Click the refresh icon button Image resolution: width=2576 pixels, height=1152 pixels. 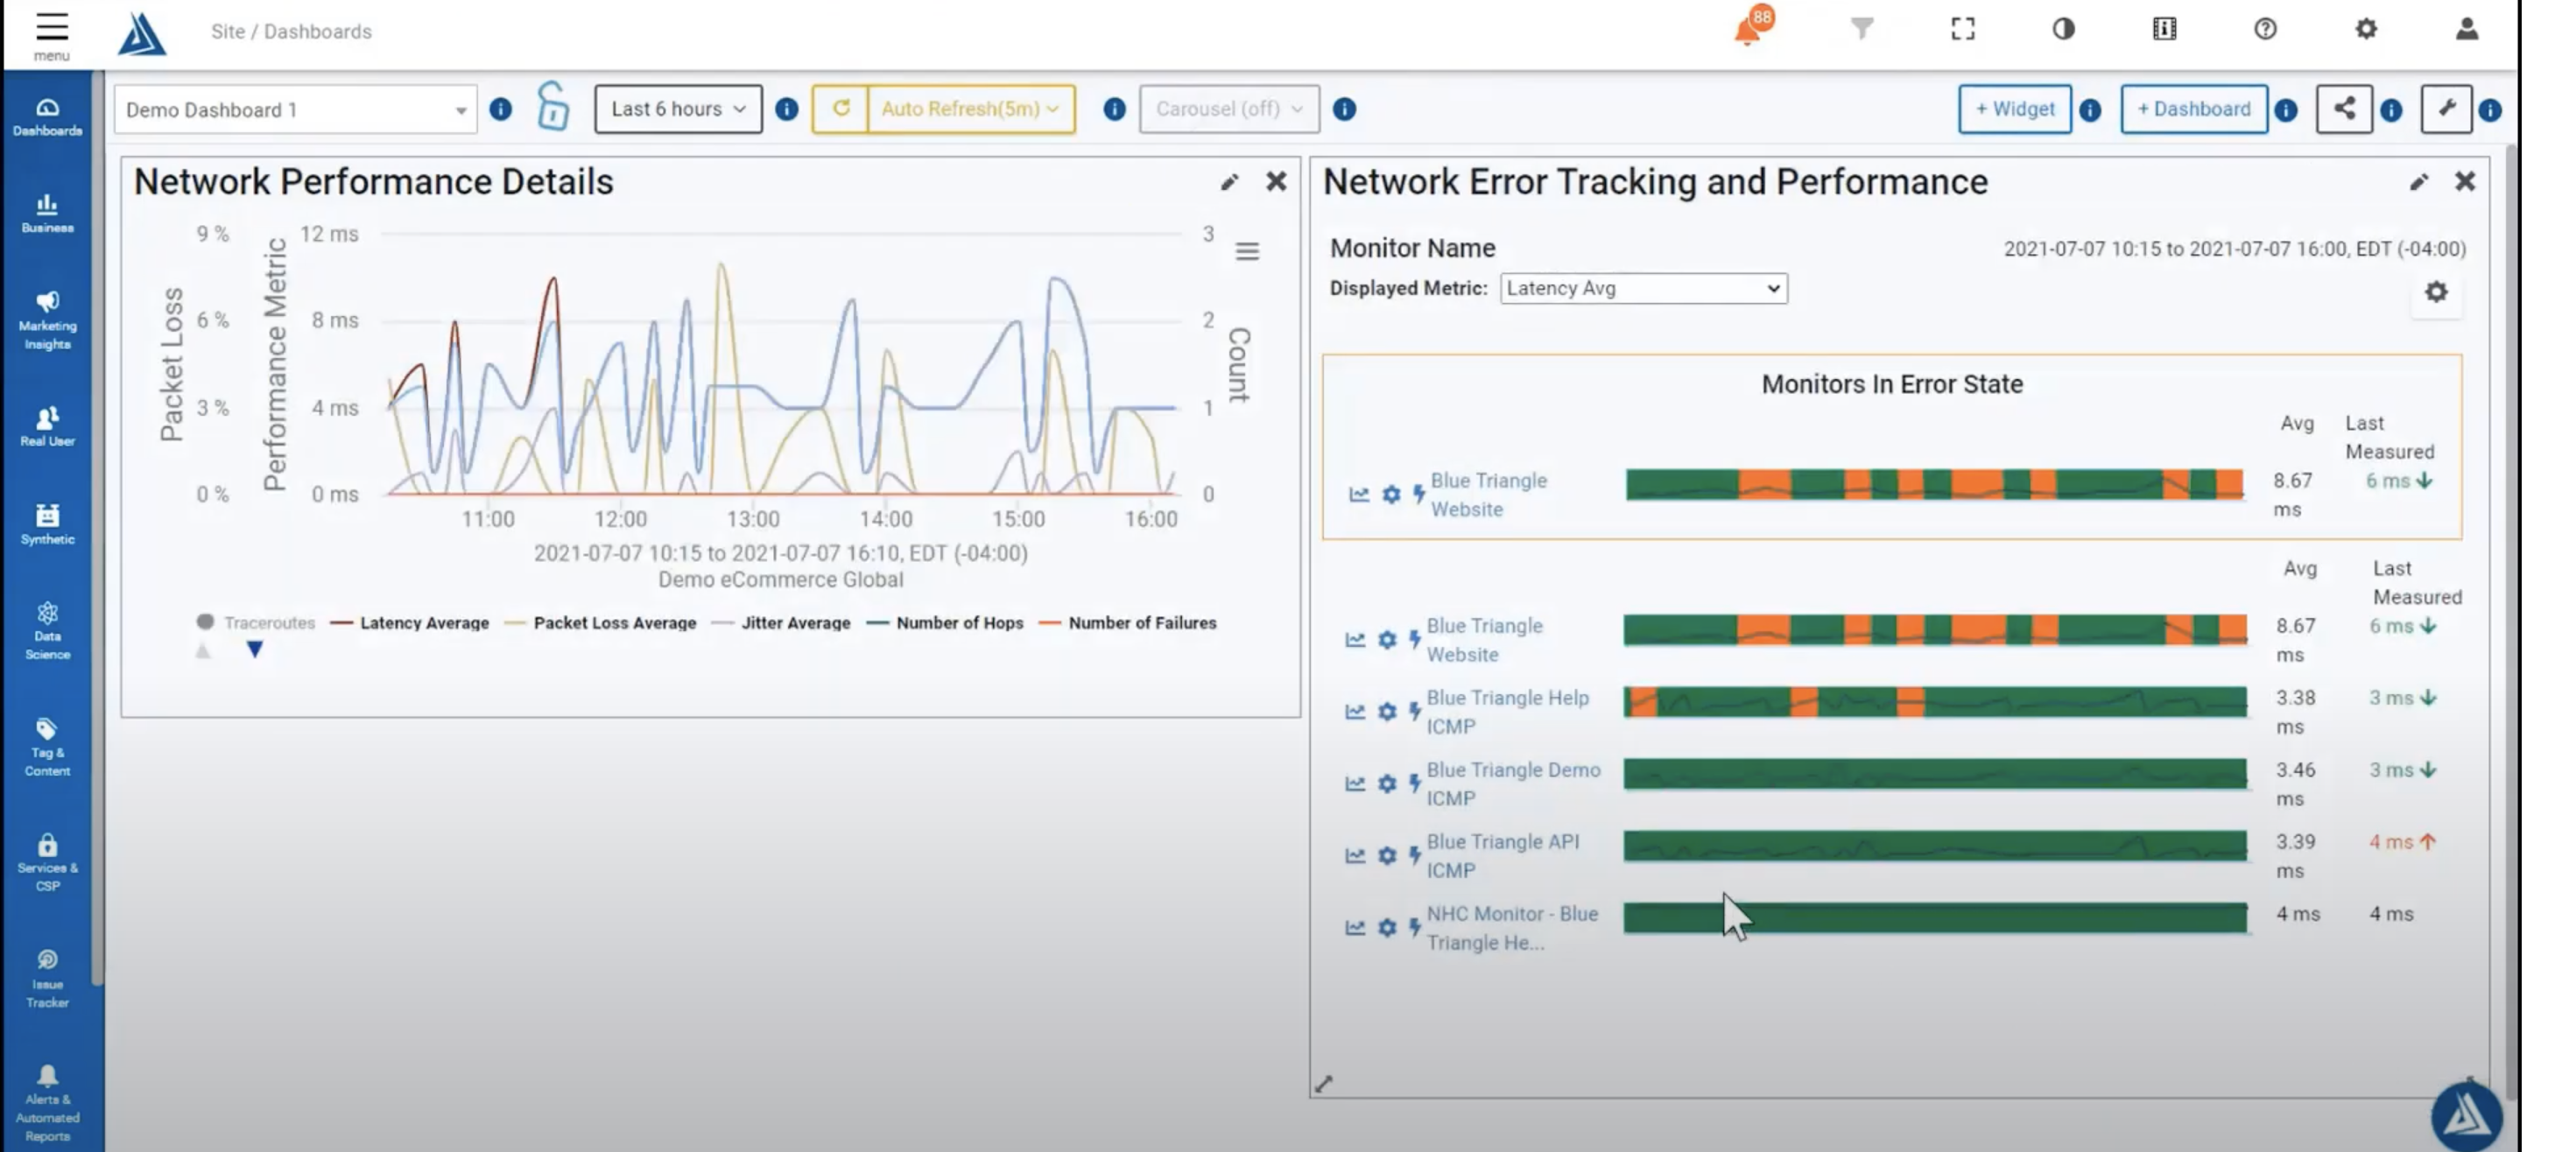(x=841, y=108)
